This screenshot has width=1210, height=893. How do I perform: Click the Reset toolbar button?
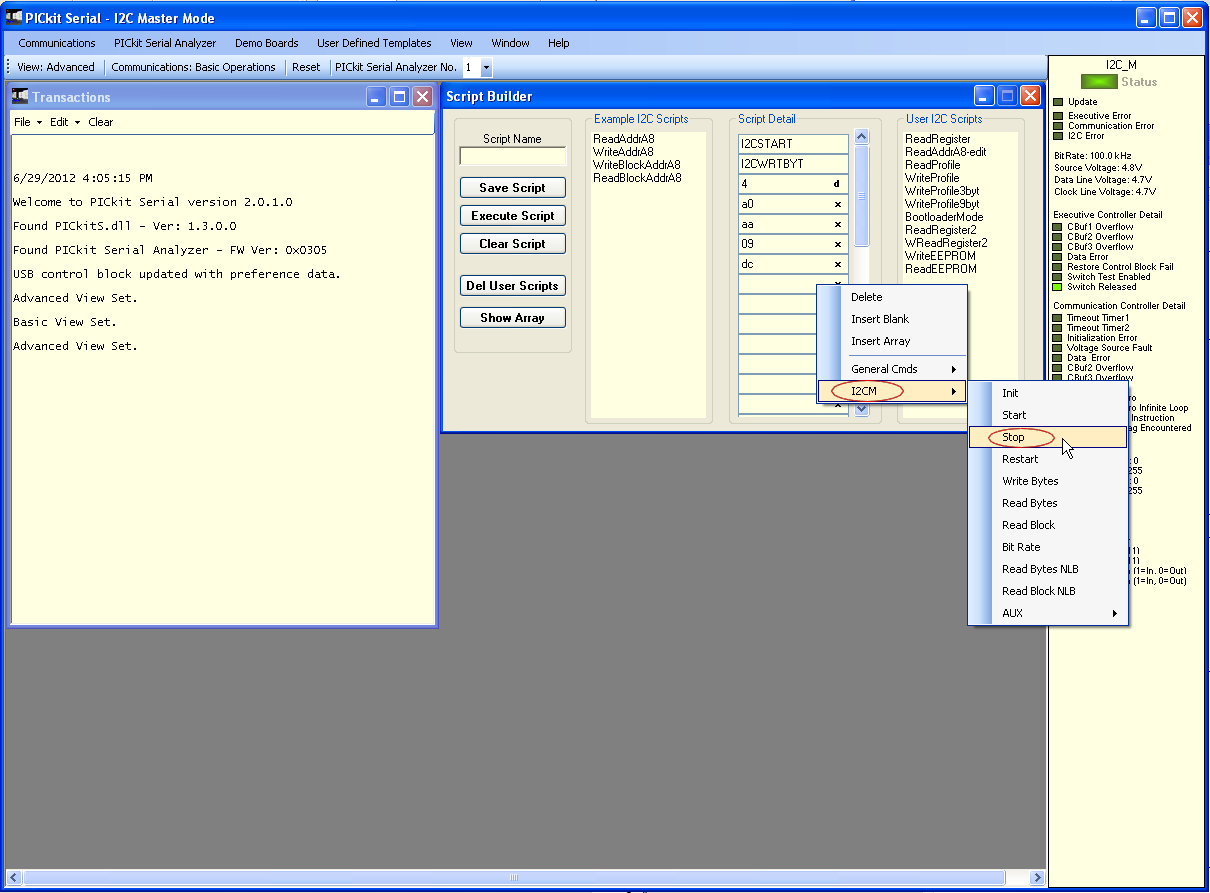306,67
